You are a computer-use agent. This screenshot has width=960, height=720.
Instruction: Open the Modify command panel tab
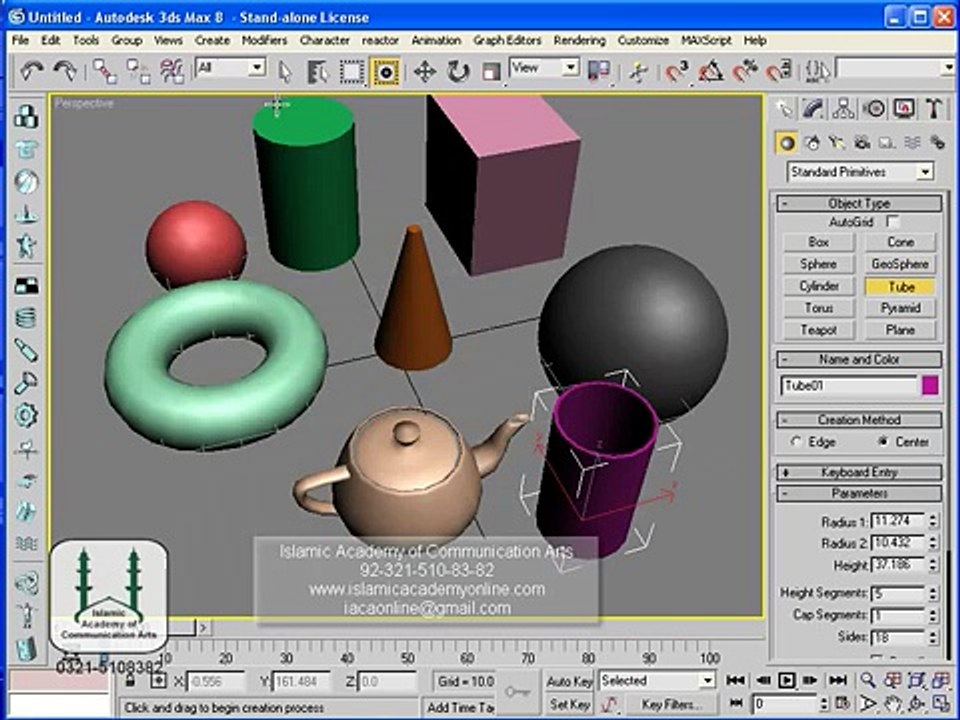(x=814, y=109)
